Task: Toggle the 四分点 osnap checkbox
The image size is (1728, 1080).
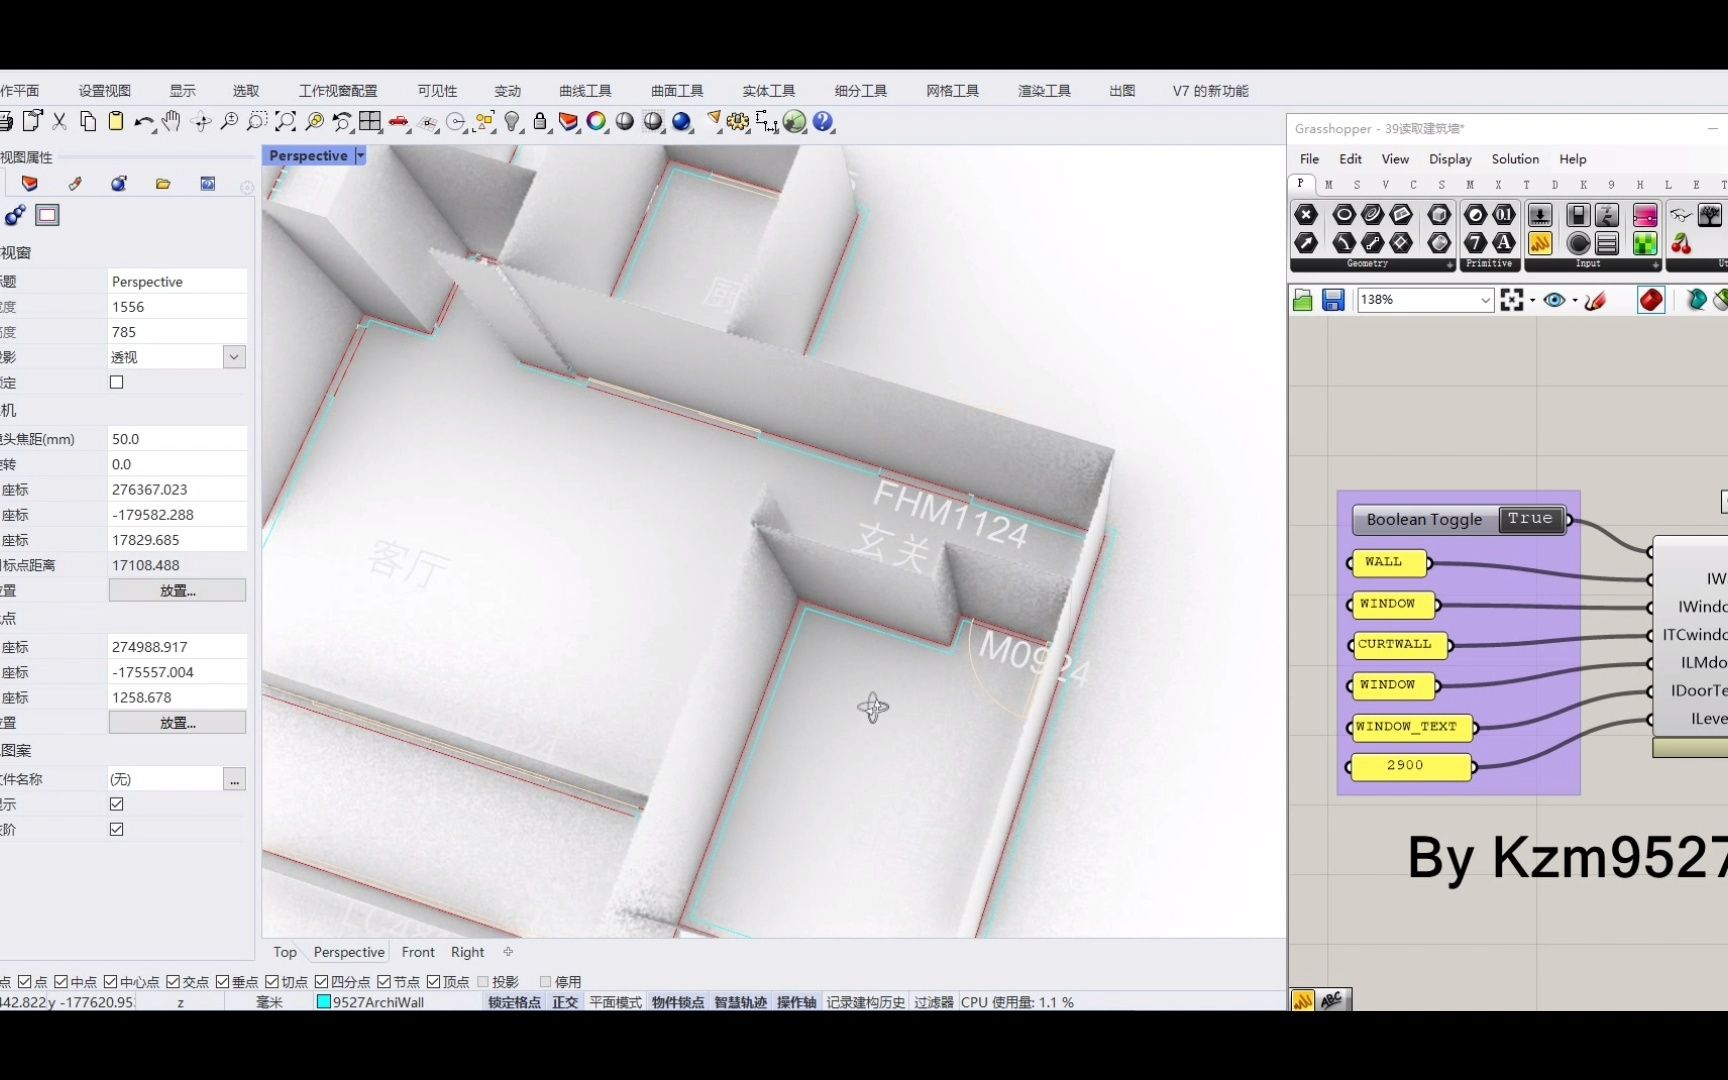Action: click(322, 982)
